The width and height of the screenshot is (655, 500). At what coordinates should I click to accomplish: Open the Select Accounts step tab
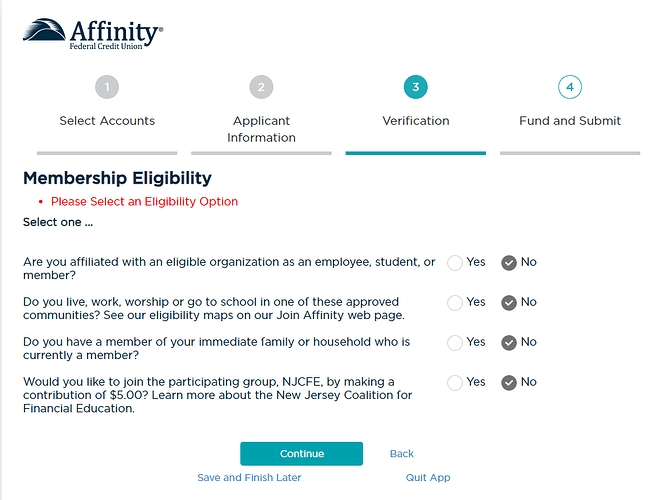coord(107,121)
